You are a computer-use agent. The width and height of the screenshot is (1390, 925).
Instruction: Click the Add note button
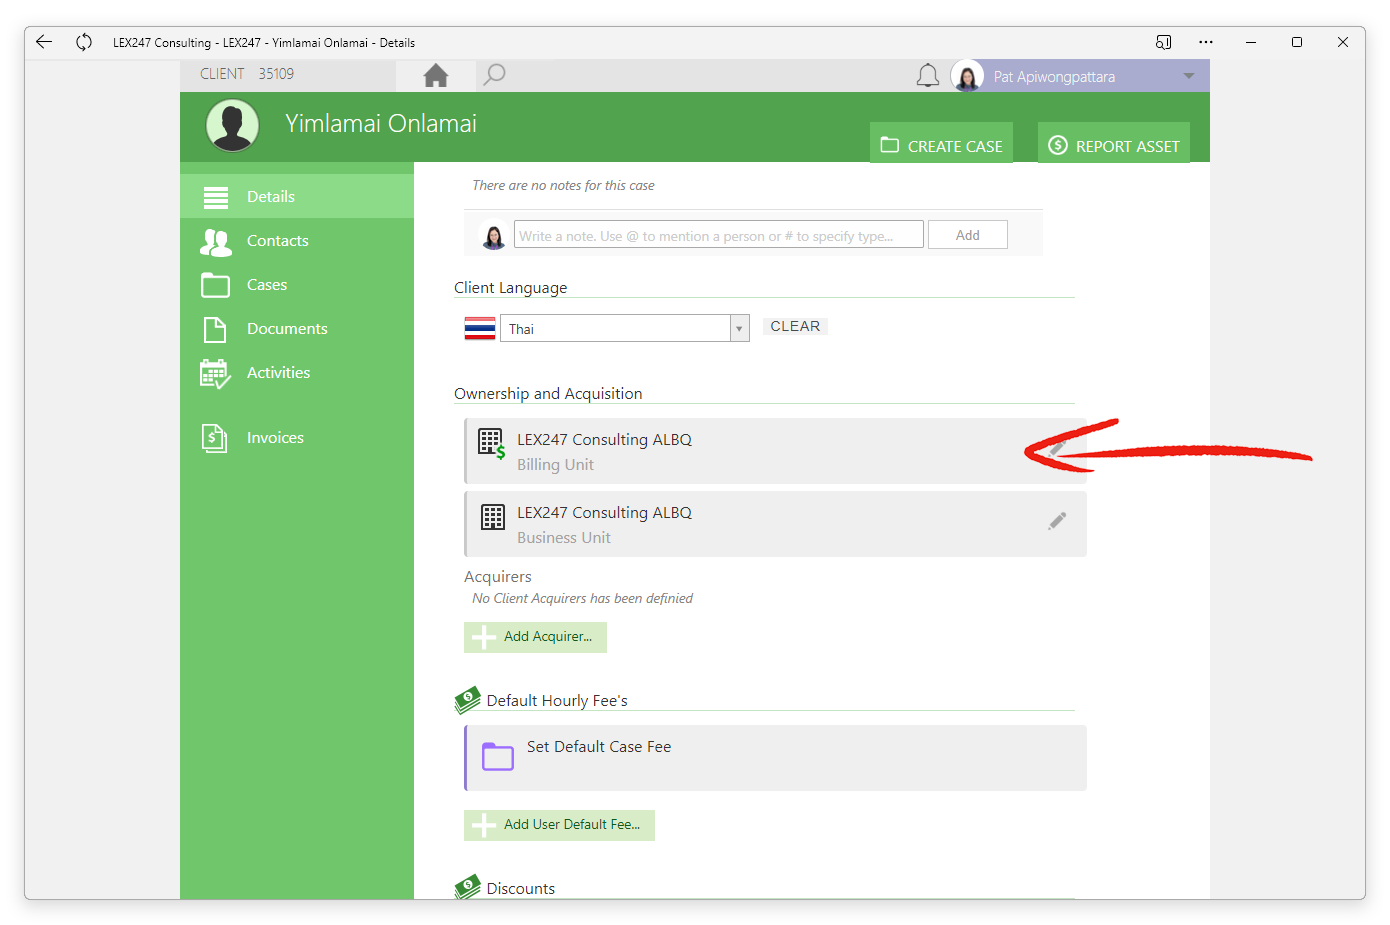click(x=967, y=235)
